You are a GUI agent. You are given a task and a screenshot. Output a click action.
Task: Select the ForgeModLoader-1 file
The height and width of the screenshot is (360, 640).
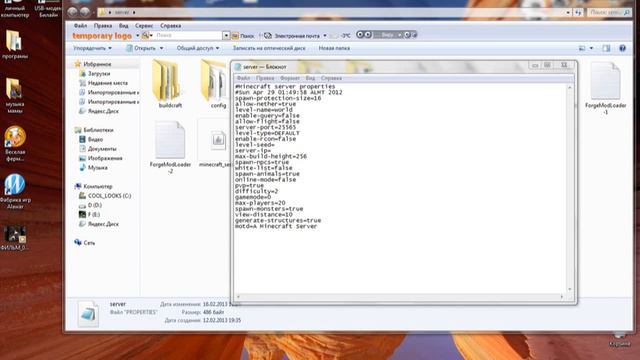coord(606,88)
